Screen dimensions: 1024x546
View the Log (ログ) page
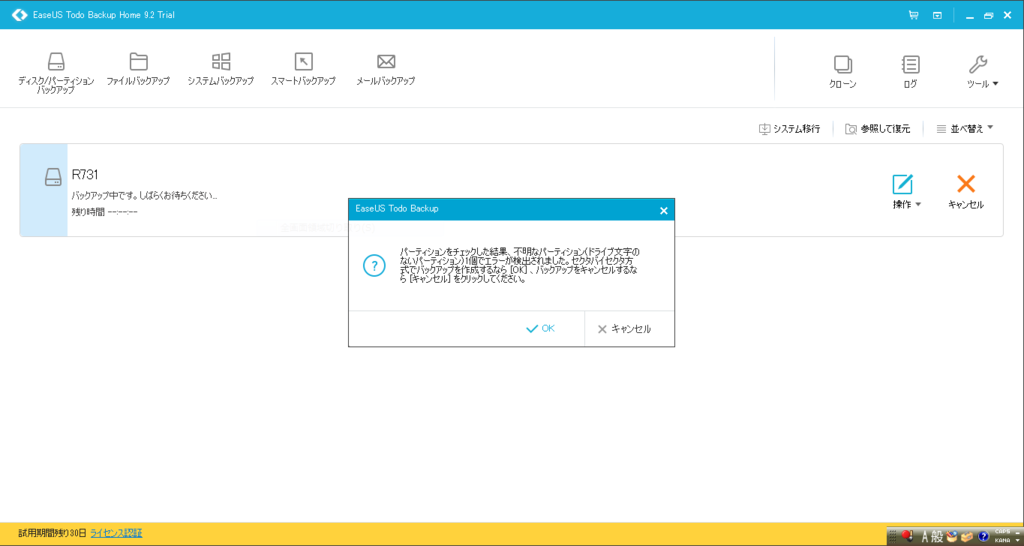click(x=910, y=72)
